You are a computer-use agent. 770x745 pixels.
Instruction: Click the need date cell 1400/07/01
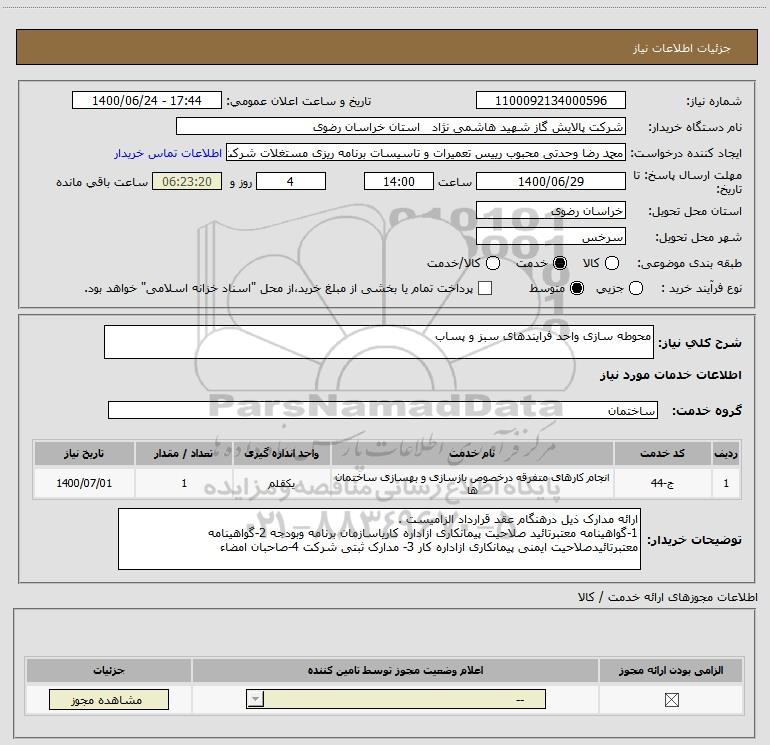click(84, 483)
